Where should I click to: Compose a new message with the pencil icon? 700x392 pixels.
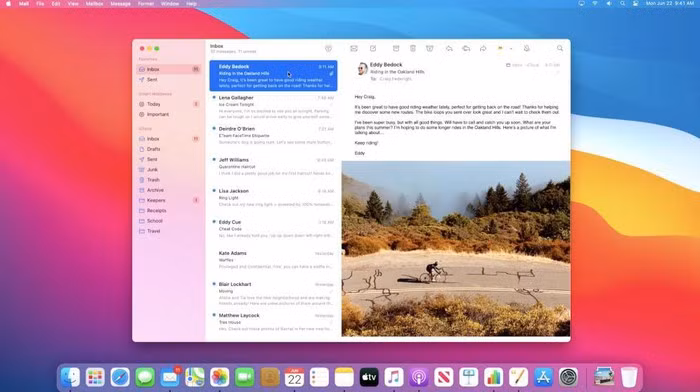(373, 48)
